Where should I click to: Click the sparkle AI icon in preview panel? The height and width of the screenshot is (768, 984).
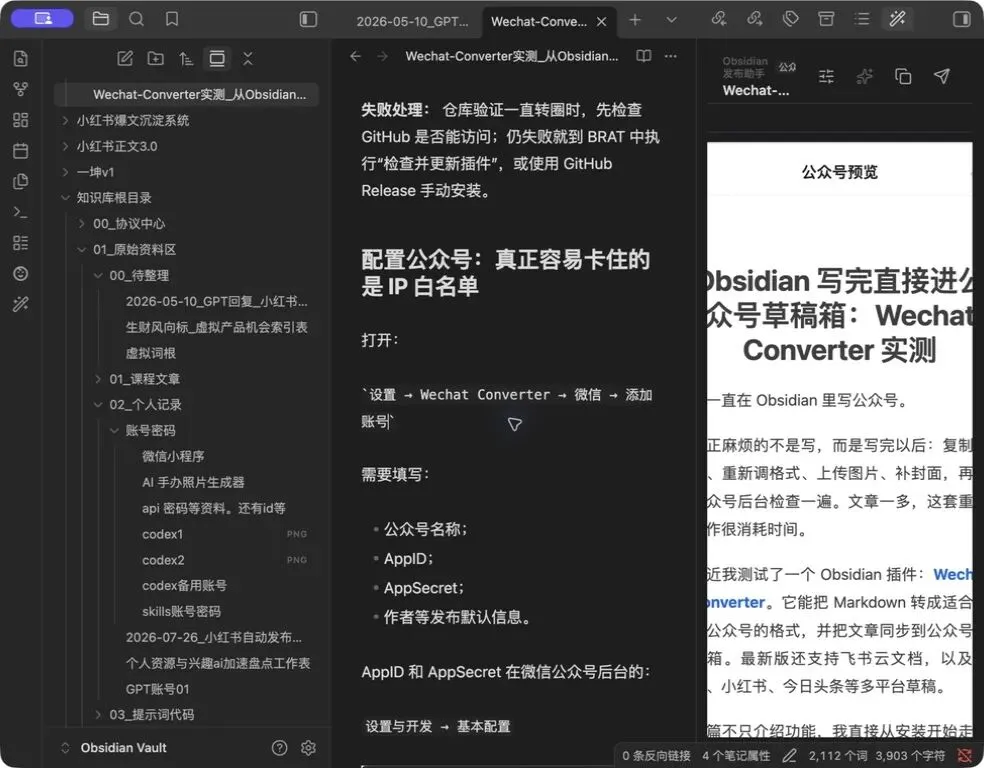865,77
